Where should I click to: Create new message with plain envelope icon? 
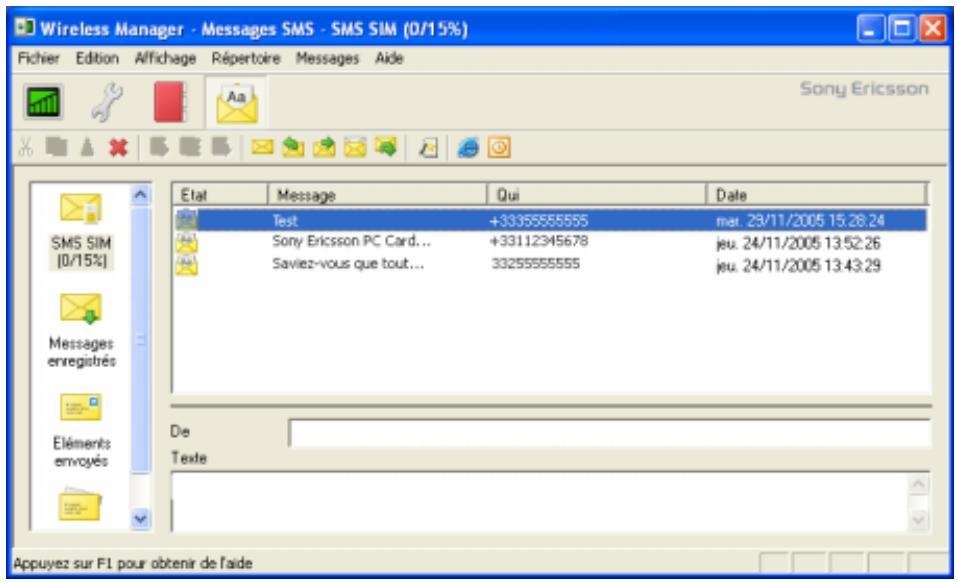coord(262,147)
